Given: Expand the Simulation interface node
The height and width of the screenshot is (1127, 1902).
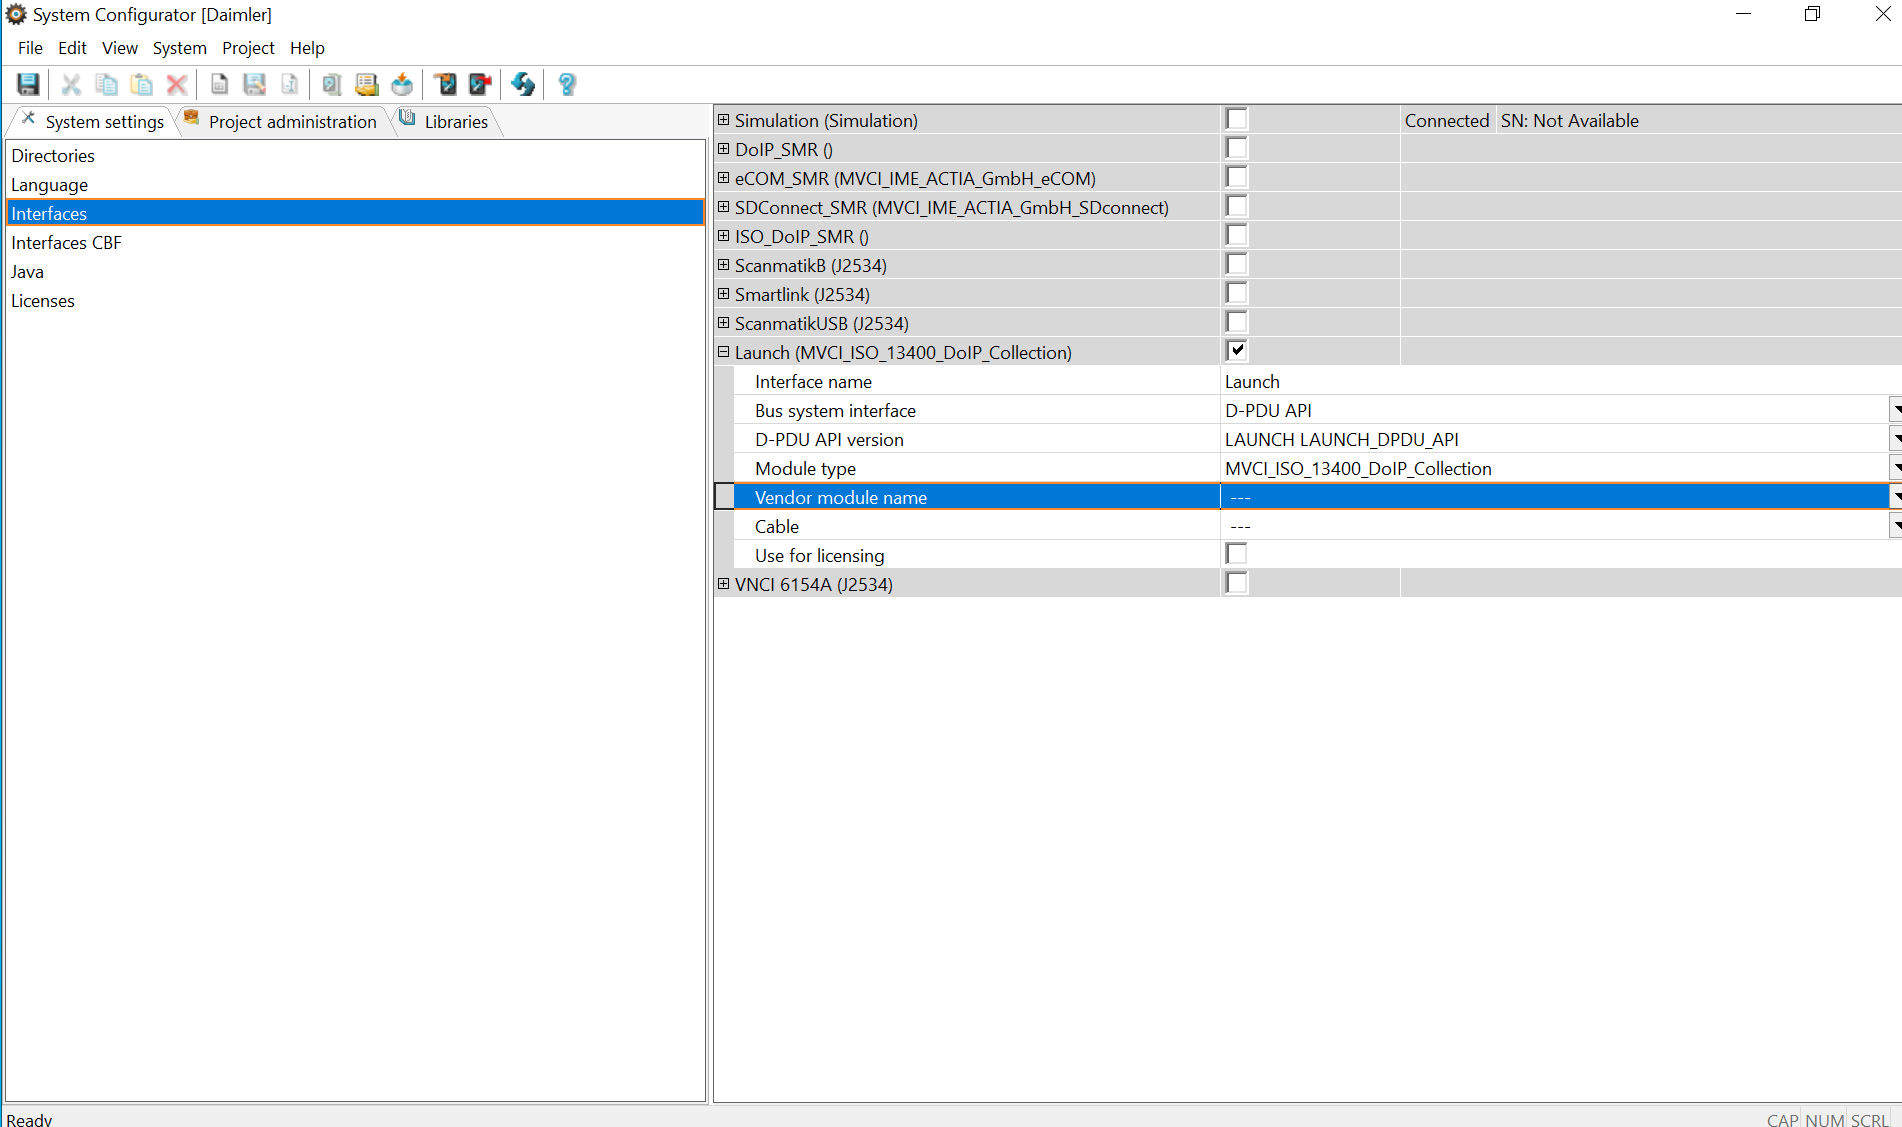Looking at the screenshot, I should (724, 120).
